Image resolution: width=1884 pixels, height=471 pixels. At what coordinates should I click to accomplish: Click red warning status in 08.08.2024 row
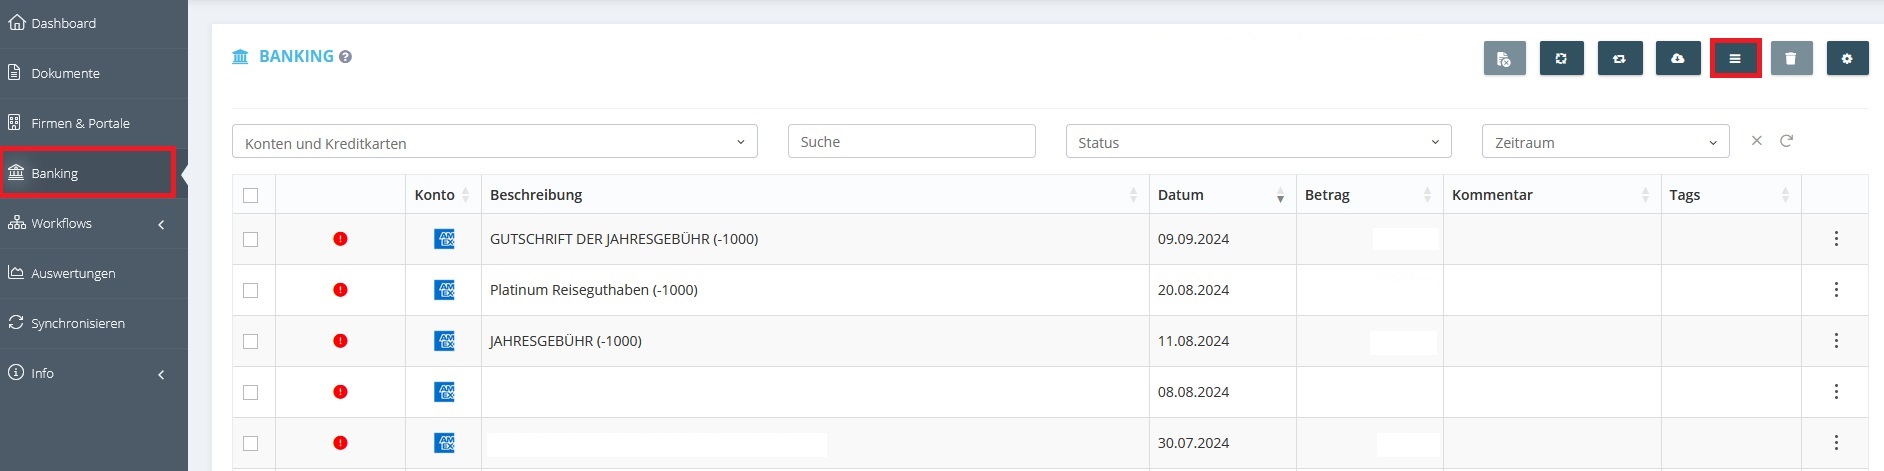[340, 392]
